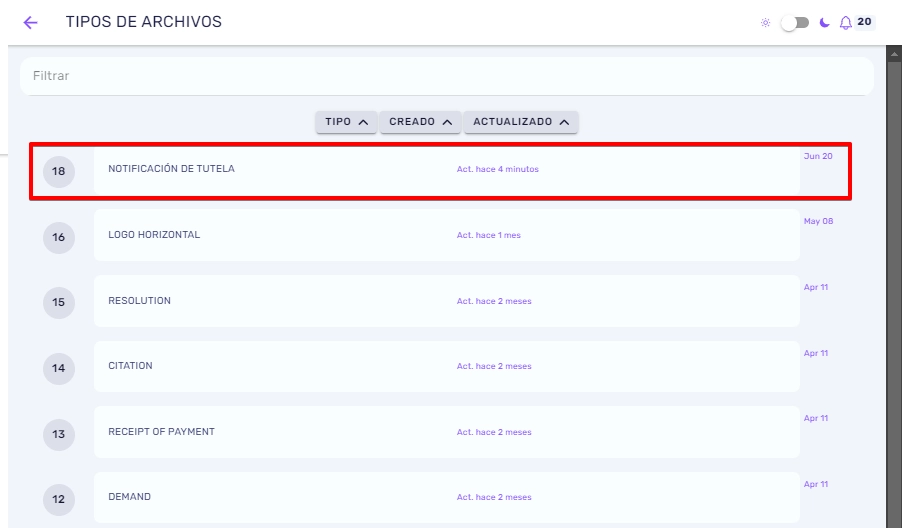The height and width of the screenshot is (528, 902).
Task: Click the 'May 08' date label
Action: pos(818,221)
